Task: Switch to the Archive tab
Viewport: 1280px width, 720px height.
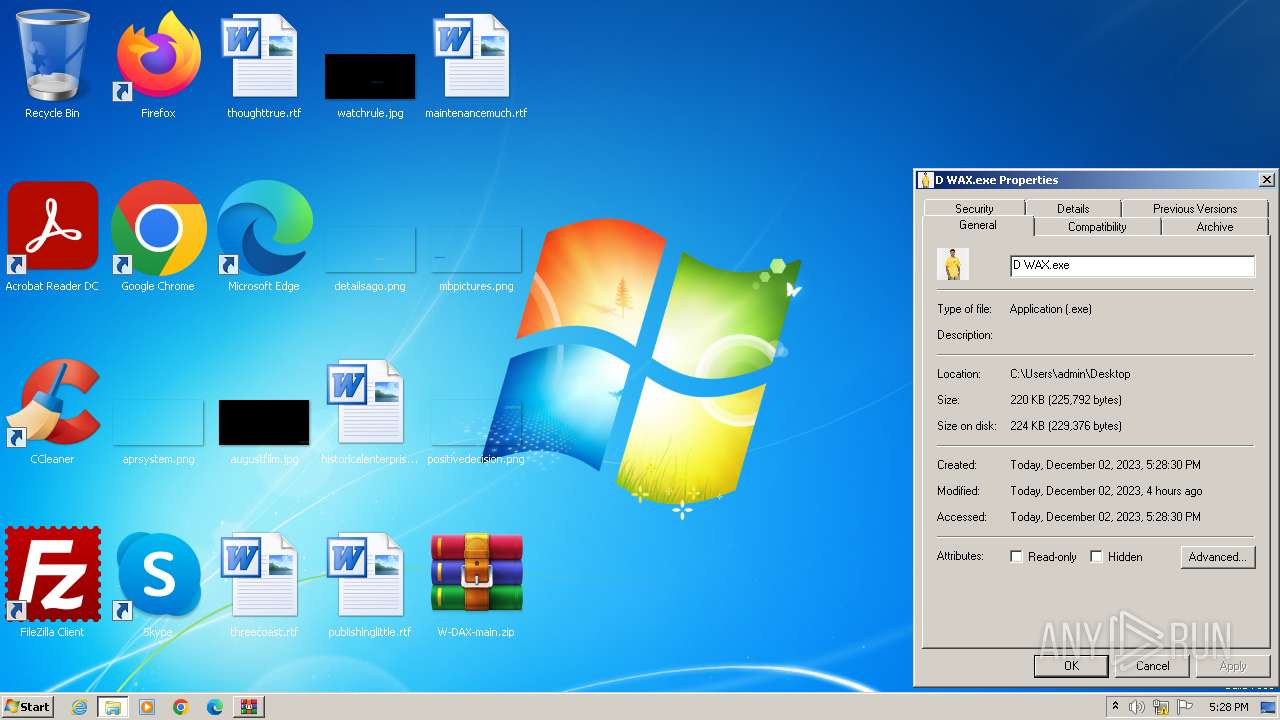Action: pos(1215,227)
